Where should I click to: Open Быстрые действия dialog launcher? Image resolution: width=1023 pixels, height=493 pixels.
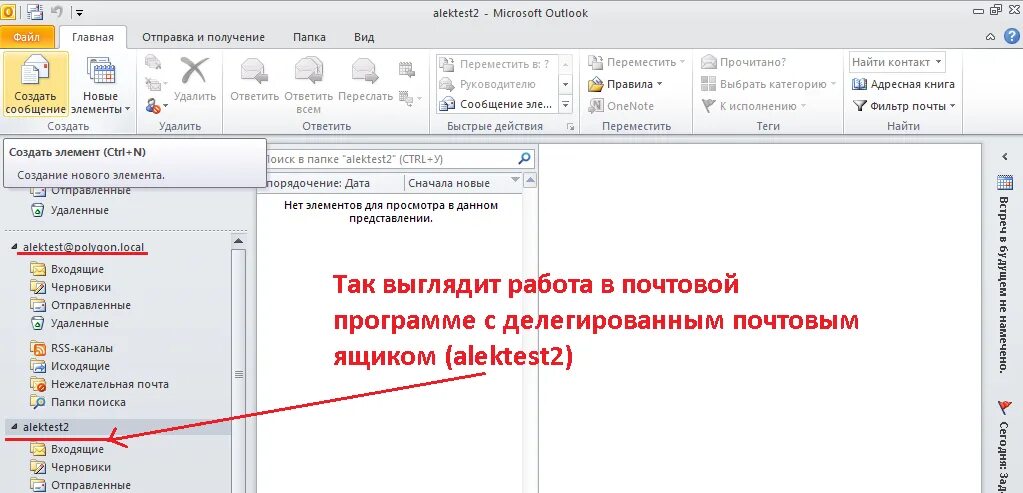(570, 127)
